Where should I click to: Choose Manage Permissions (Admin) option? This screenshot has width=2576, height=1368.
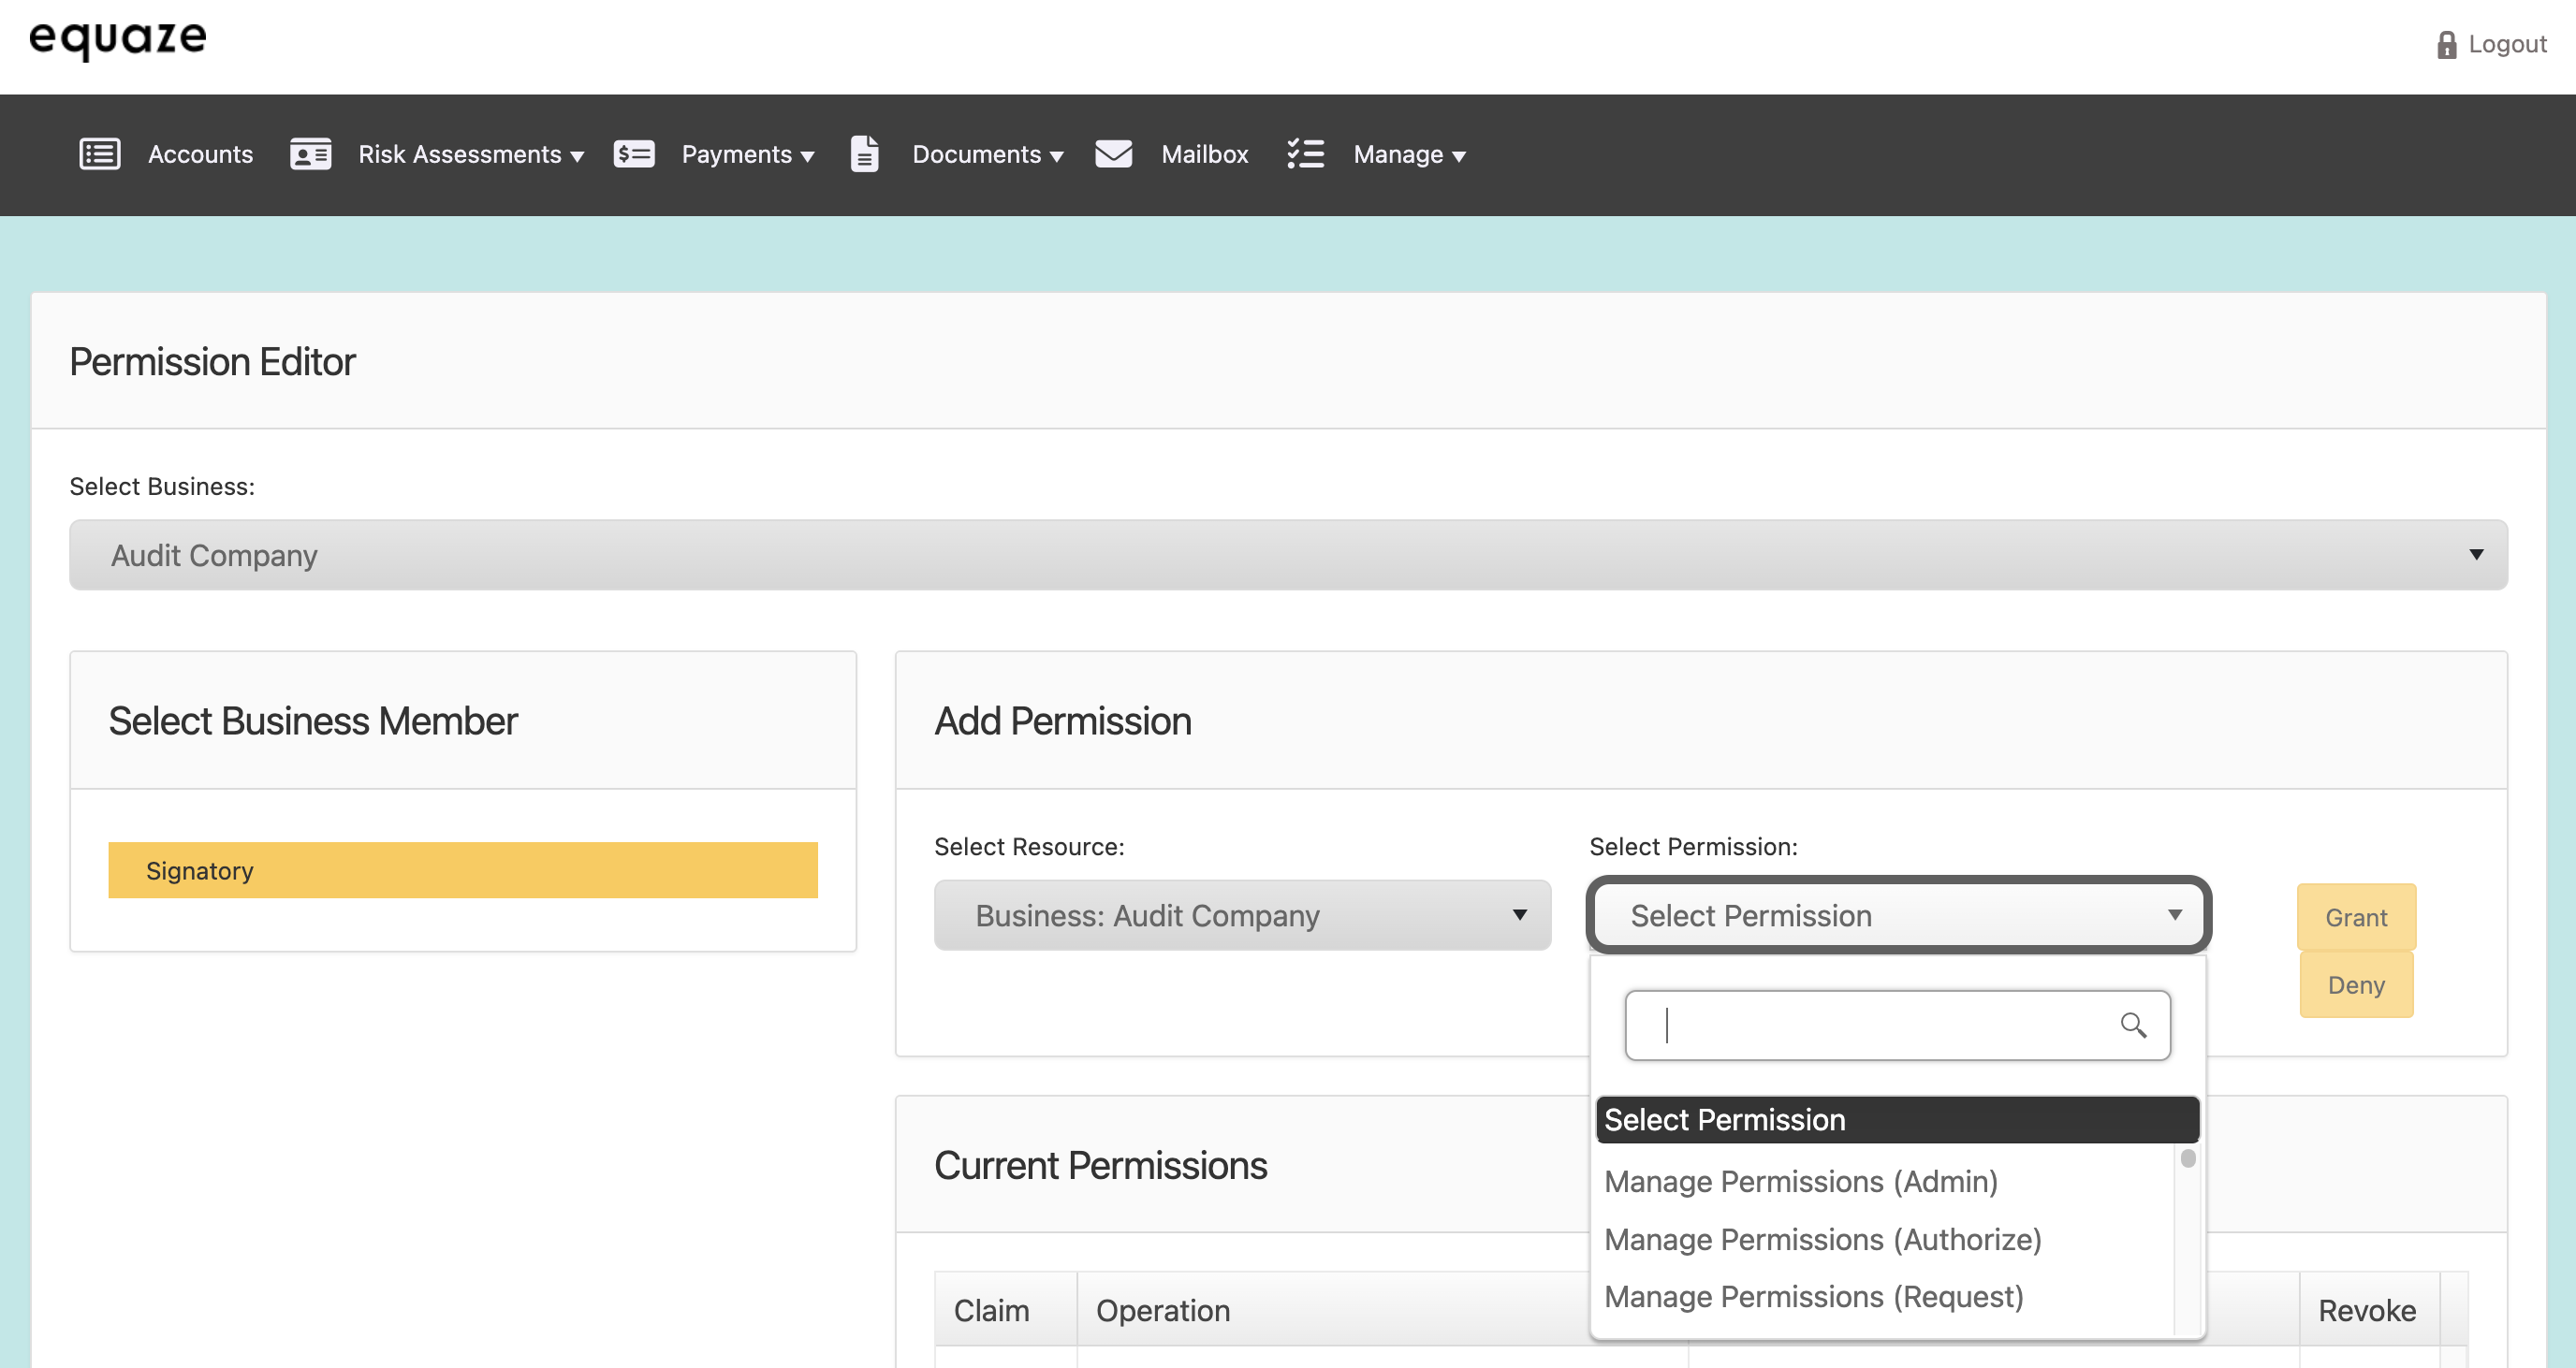pos(1800,1181)
